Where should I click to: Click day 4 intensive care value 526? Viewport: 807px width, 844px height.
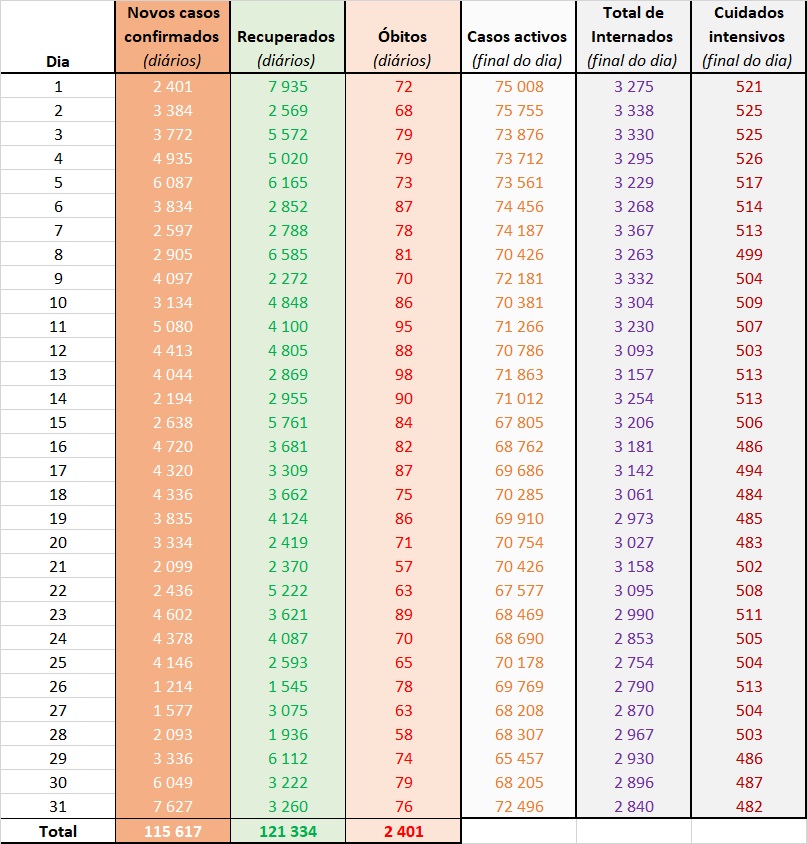[x=748, y=159]
